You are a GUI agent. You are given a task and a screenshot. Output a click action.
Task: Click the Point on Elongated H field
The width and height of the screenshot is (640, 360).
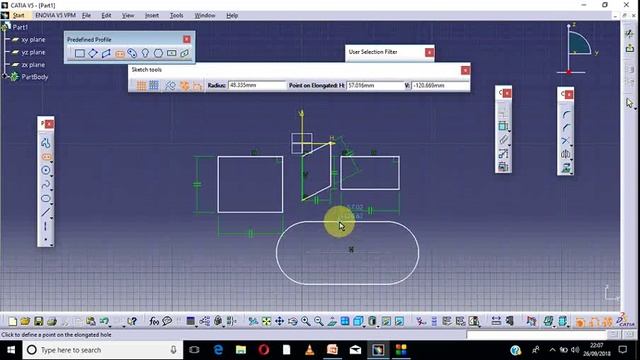pyautogui.click(x=375, y=85)
